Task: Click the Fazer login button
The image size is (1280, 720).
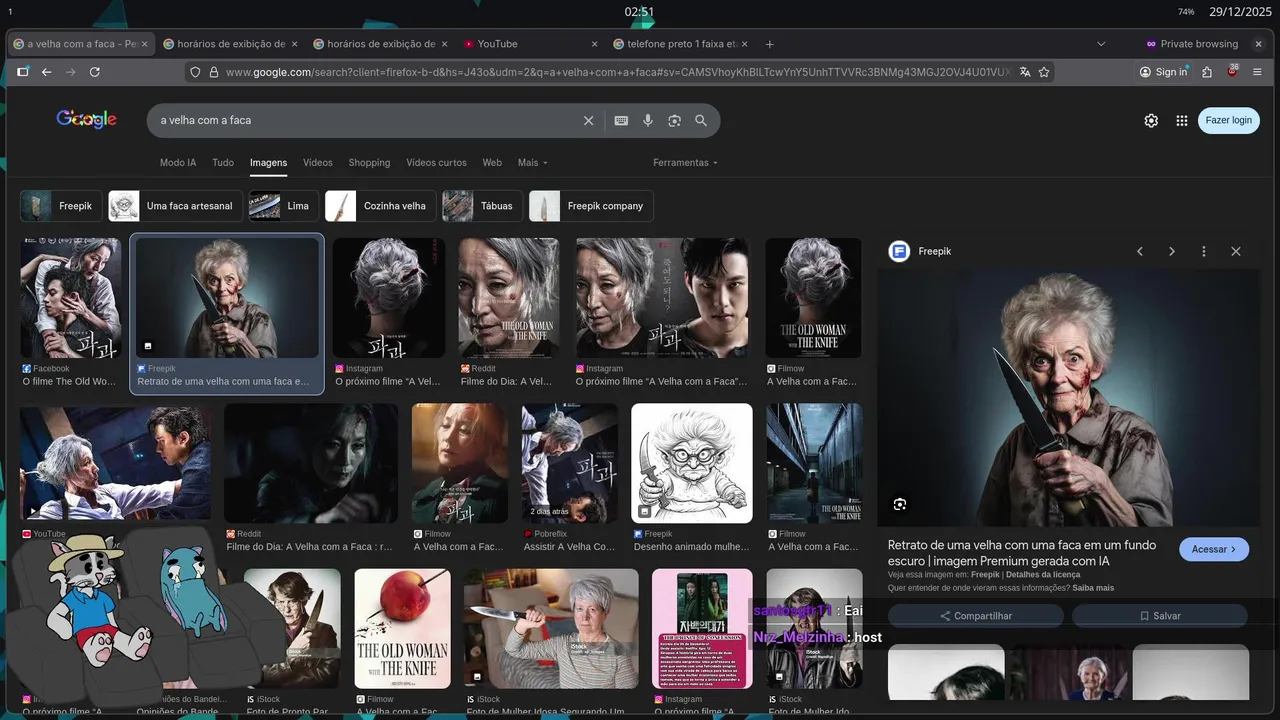Action: click(x=1229, y=120)
